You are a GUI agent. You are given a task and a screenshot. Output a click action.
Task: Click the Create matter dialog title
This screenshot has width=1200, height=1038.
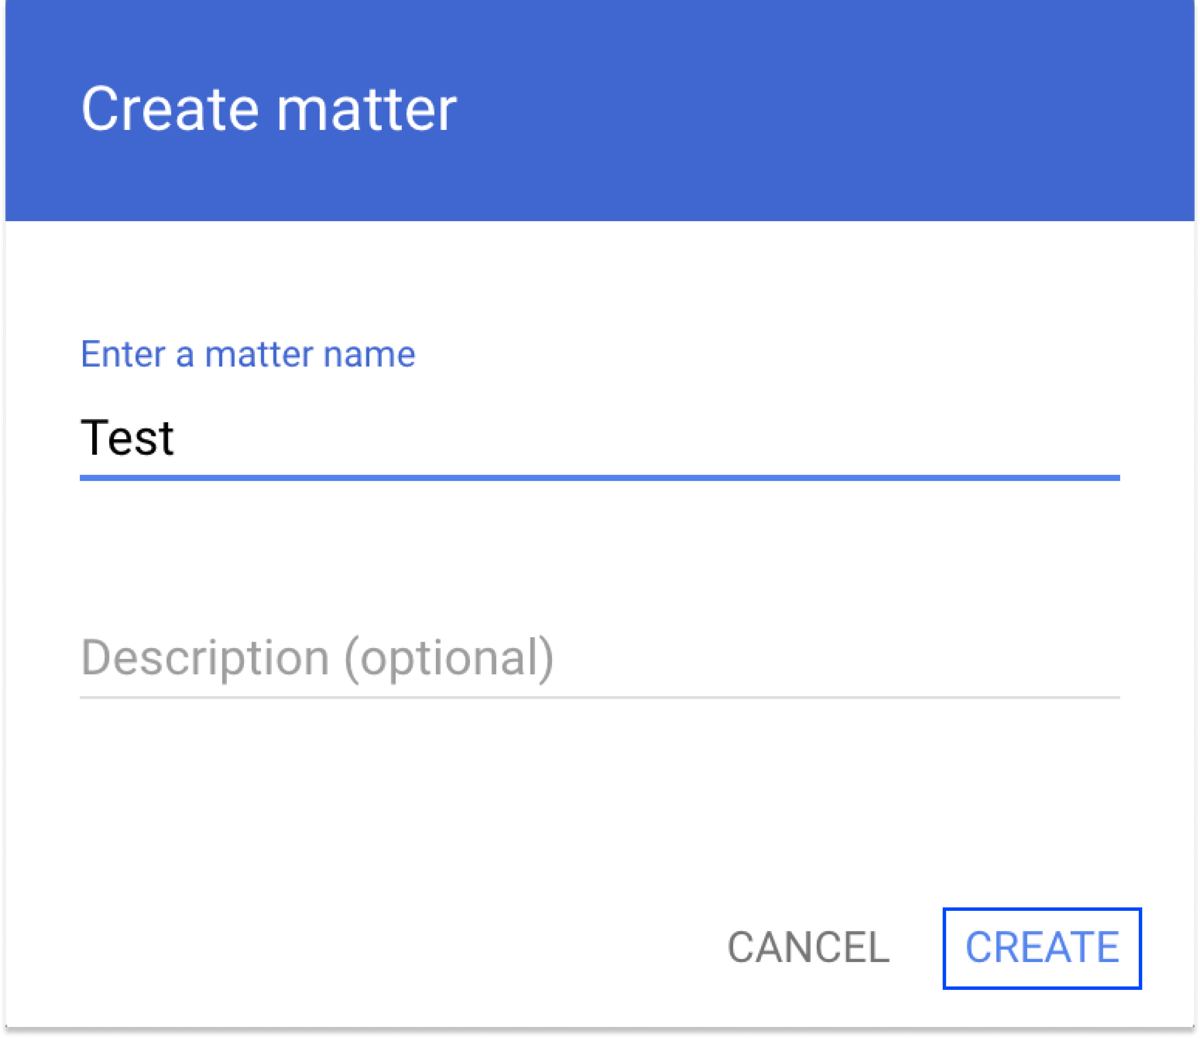click(x=268, y=108)
